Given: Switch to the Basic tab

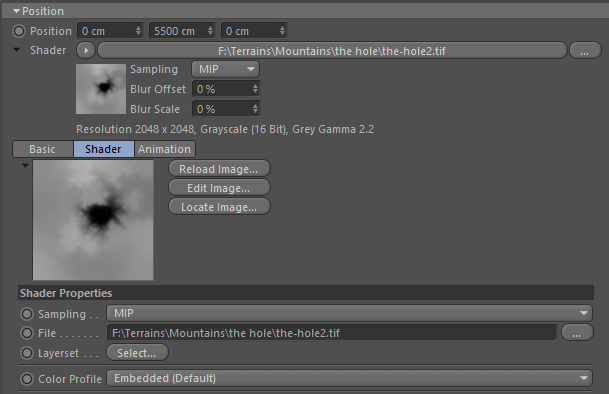Looking at the screenshot, I should [x=43, y=149].
